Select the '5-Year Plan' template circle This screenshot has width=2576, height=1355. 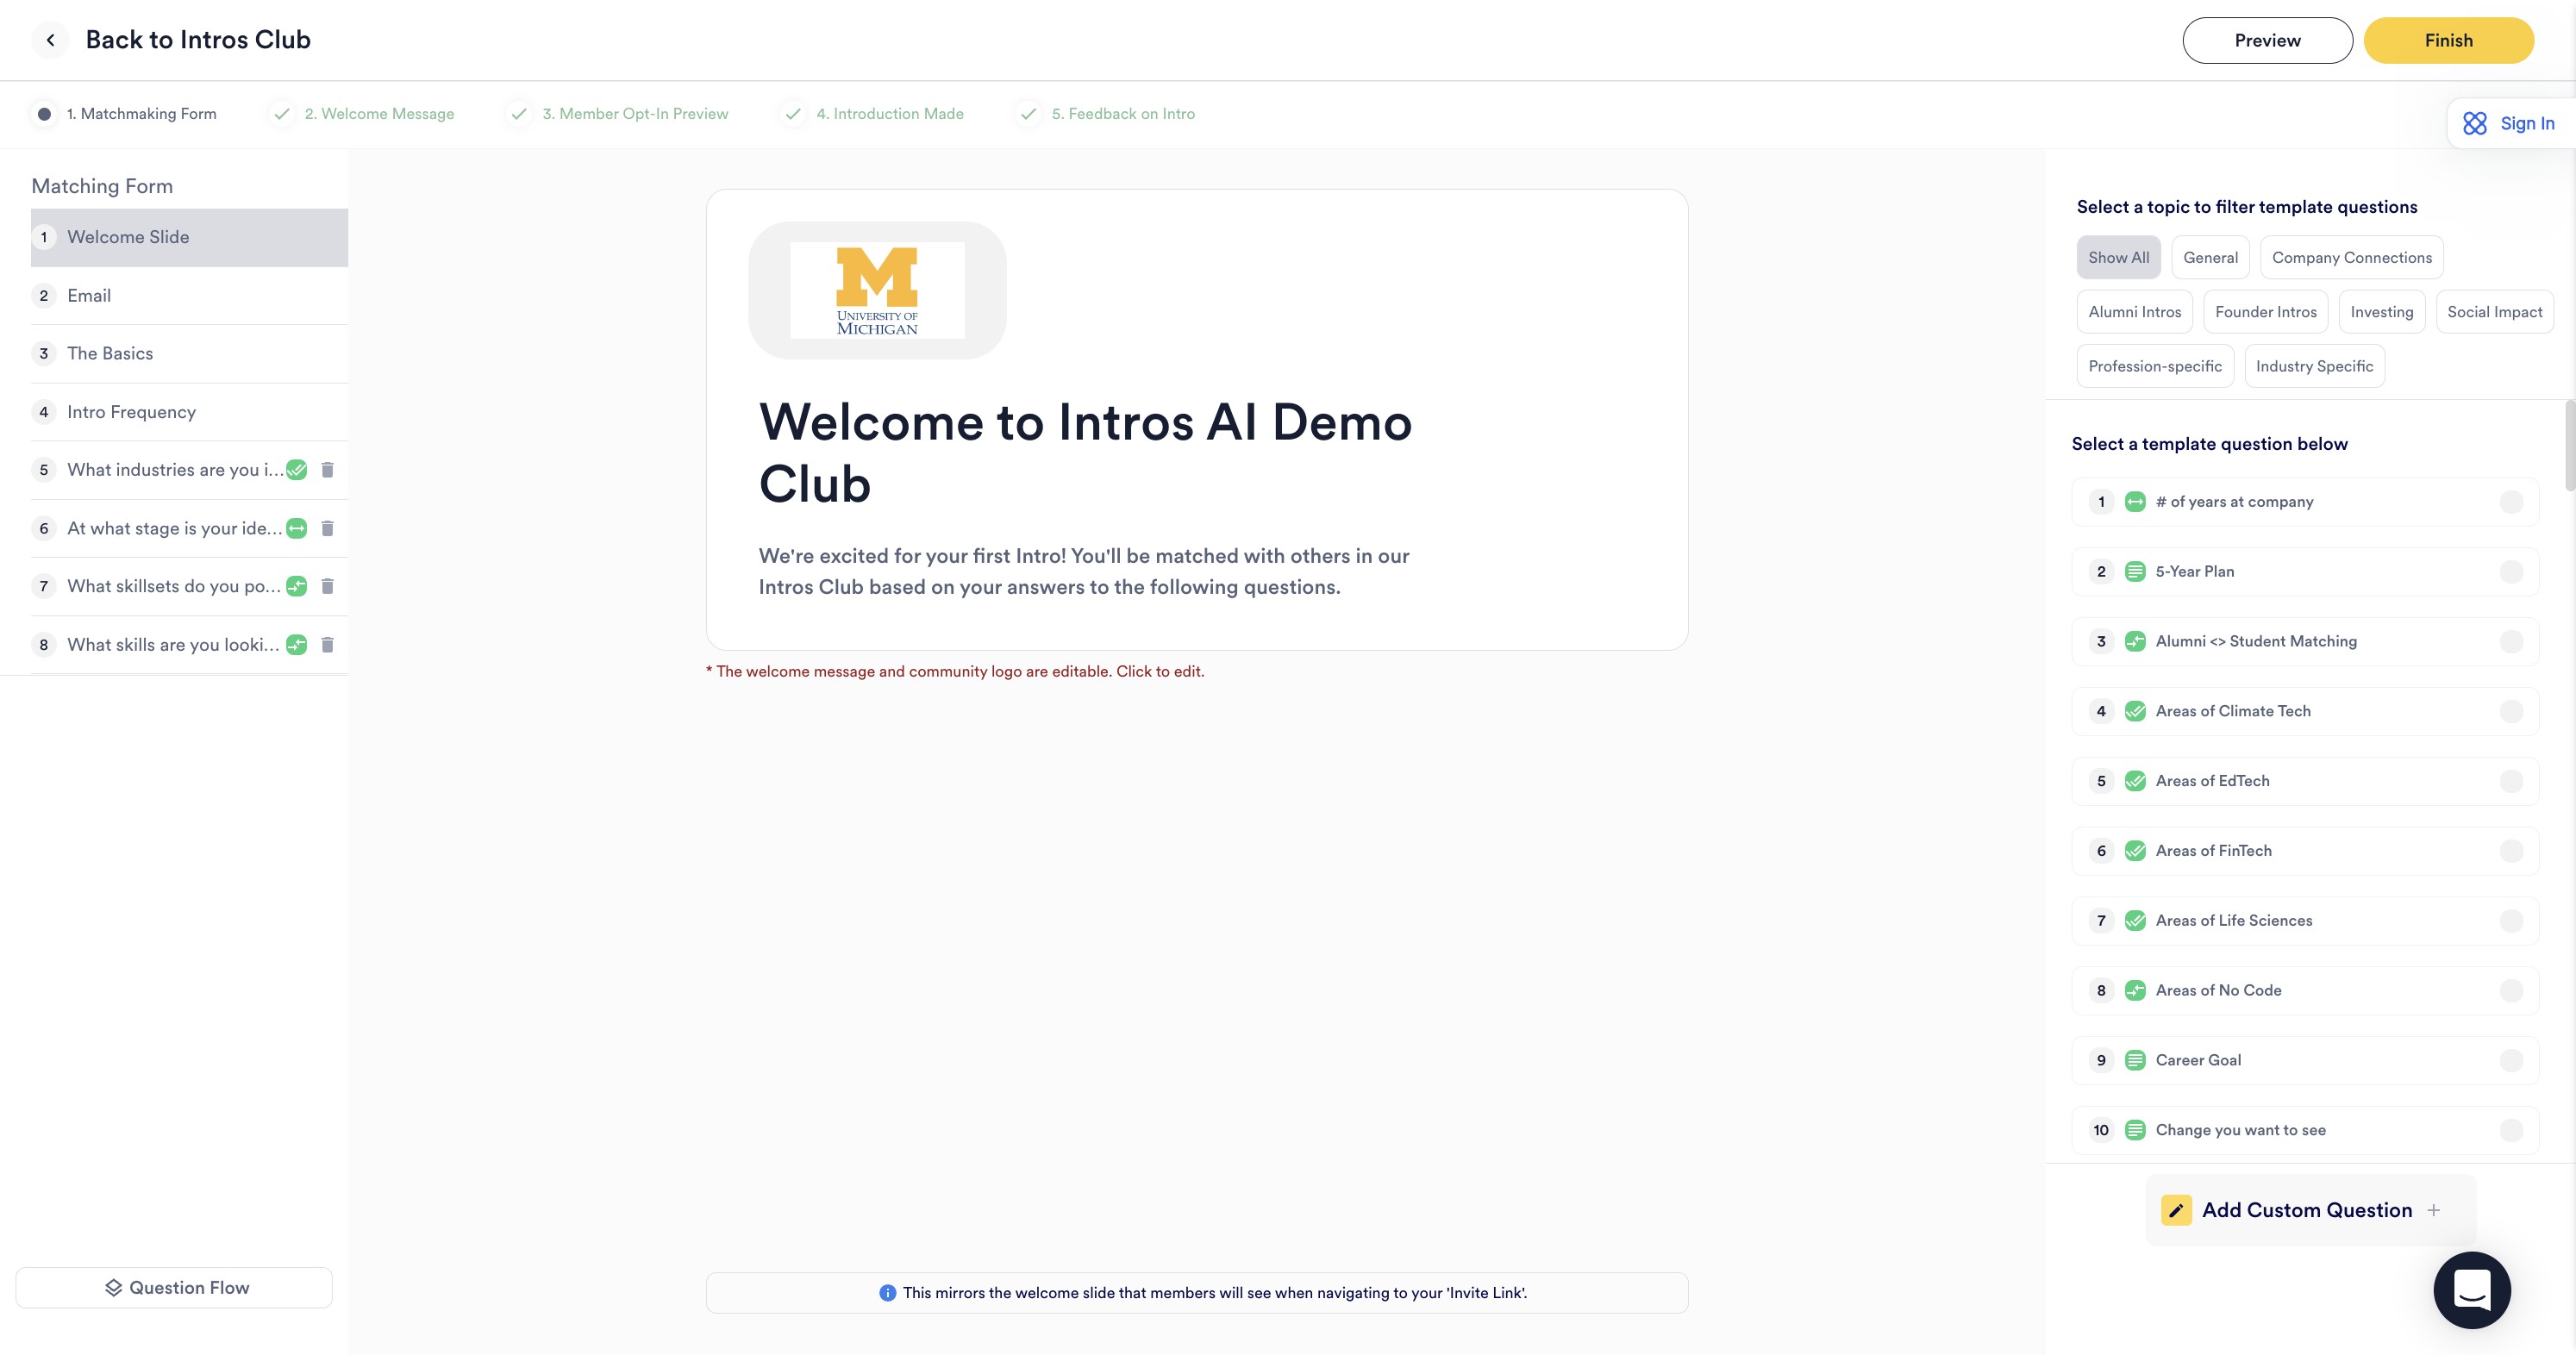click(x=2511, y=572)
